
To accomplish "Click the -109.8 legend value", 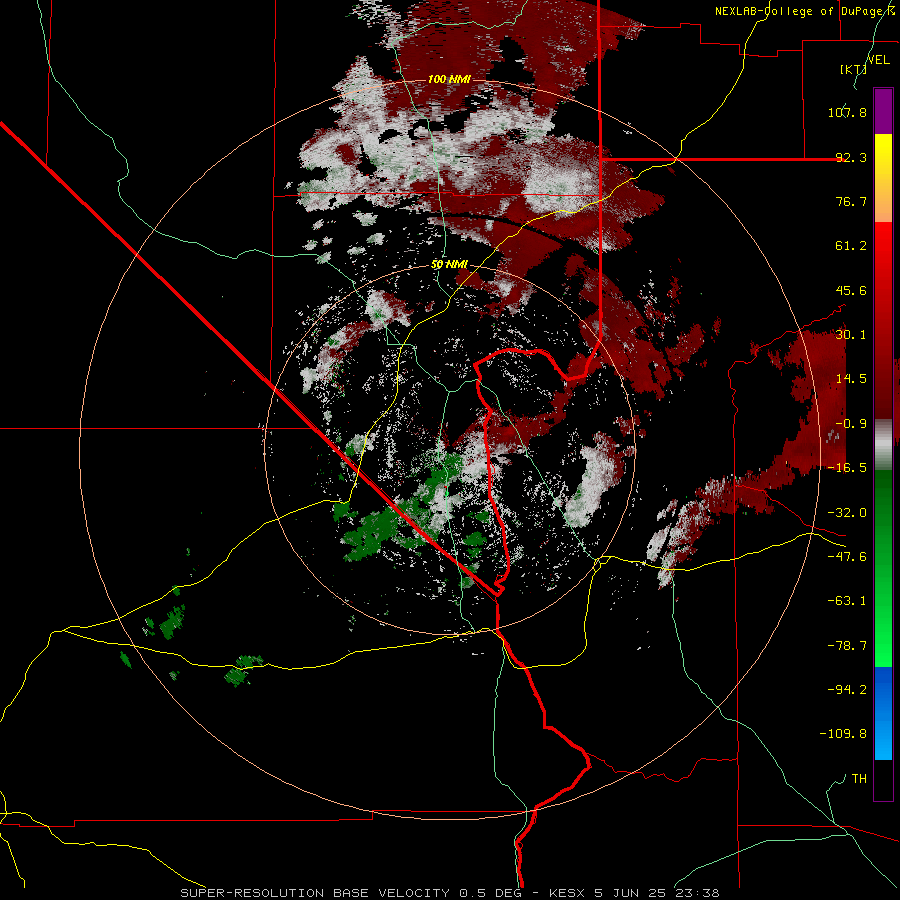I will pyautogui.click(x=843, y=734).
